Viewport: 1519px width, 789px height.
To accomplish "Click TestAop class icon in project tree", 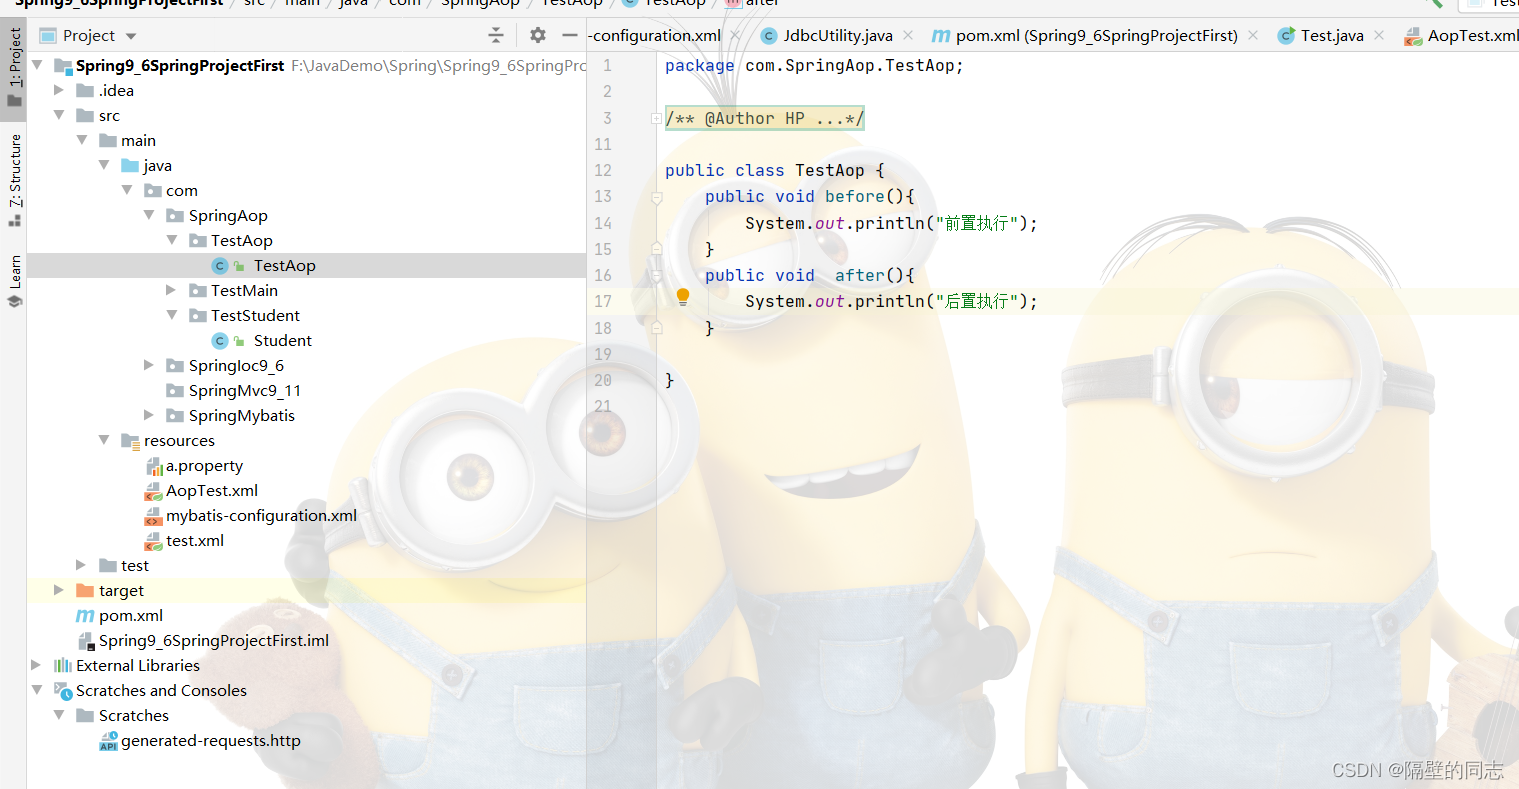I will [220, 266].
